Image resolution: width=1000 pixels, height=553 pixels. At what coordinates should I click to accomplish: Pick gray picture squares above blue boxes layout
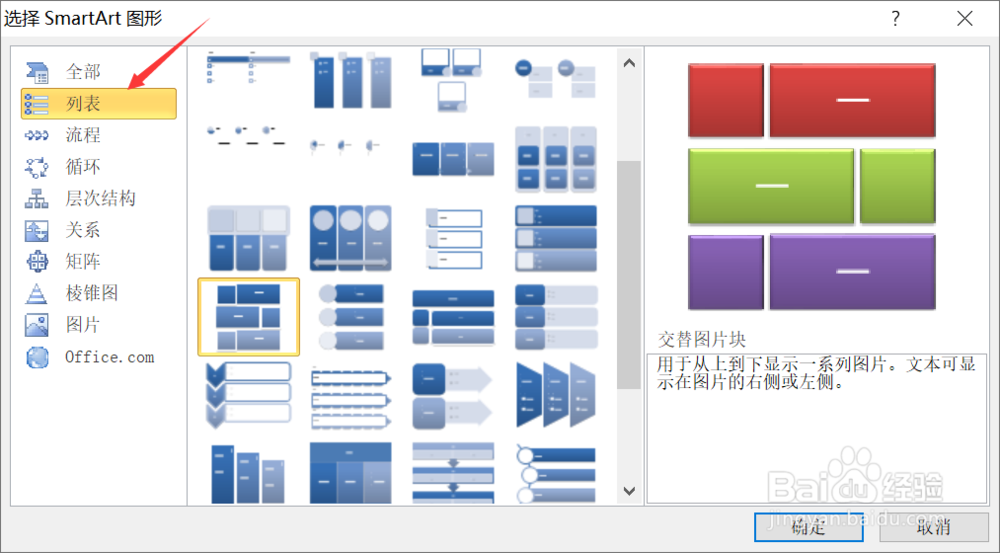(249, 238)
